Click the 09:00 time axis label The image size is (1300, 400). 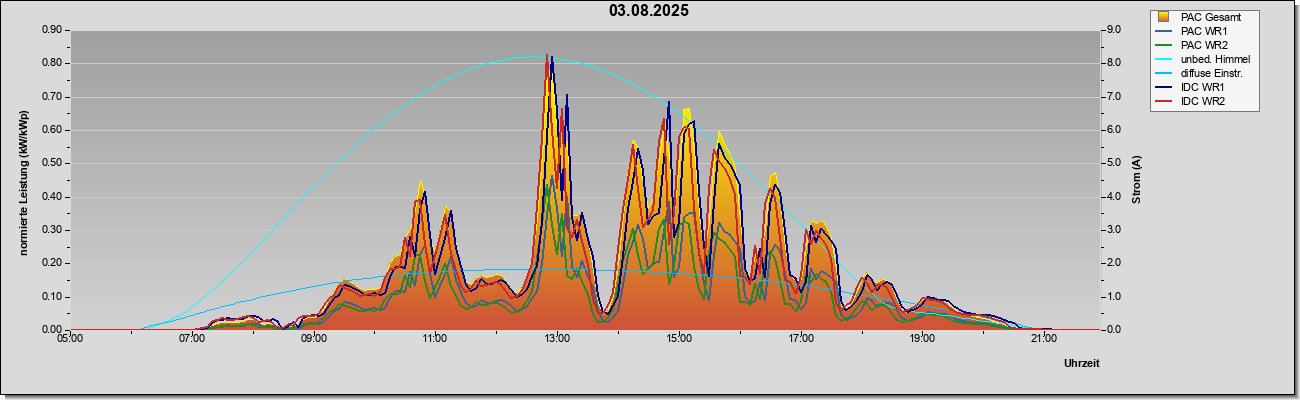[x=313, y=339]
